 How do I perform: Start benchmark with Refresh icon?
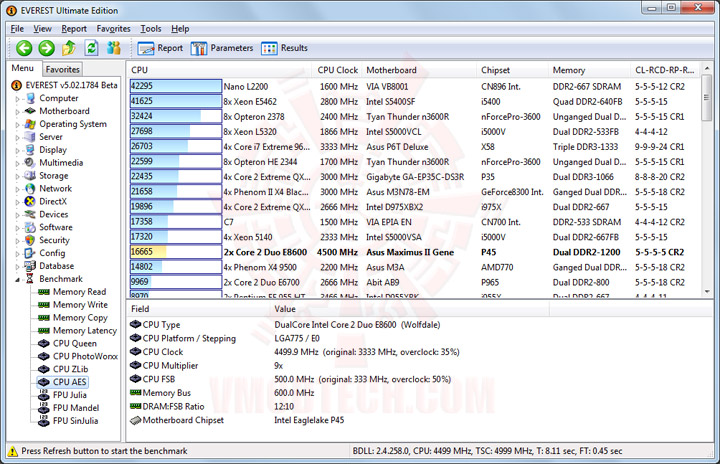[x=92, y=48]
